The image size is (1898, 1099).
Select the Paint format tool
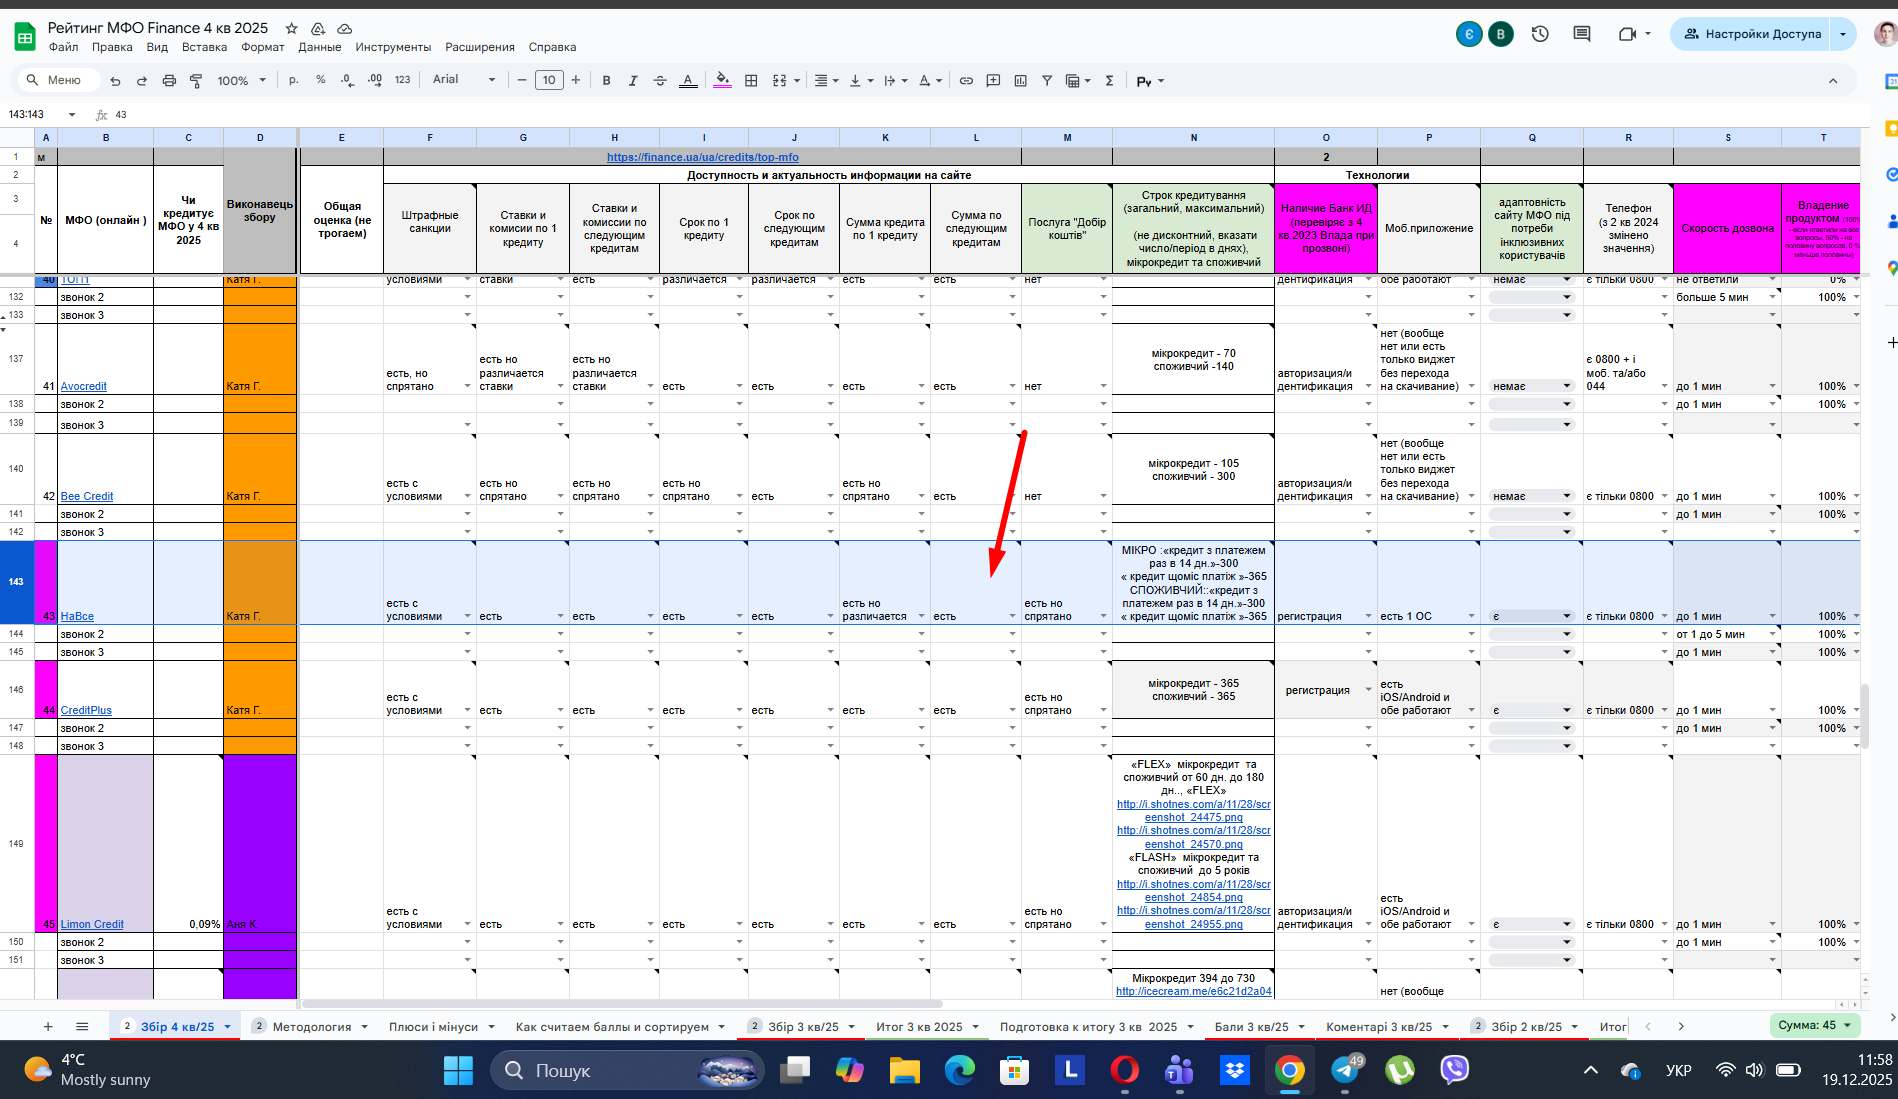[x=196, y=80]
